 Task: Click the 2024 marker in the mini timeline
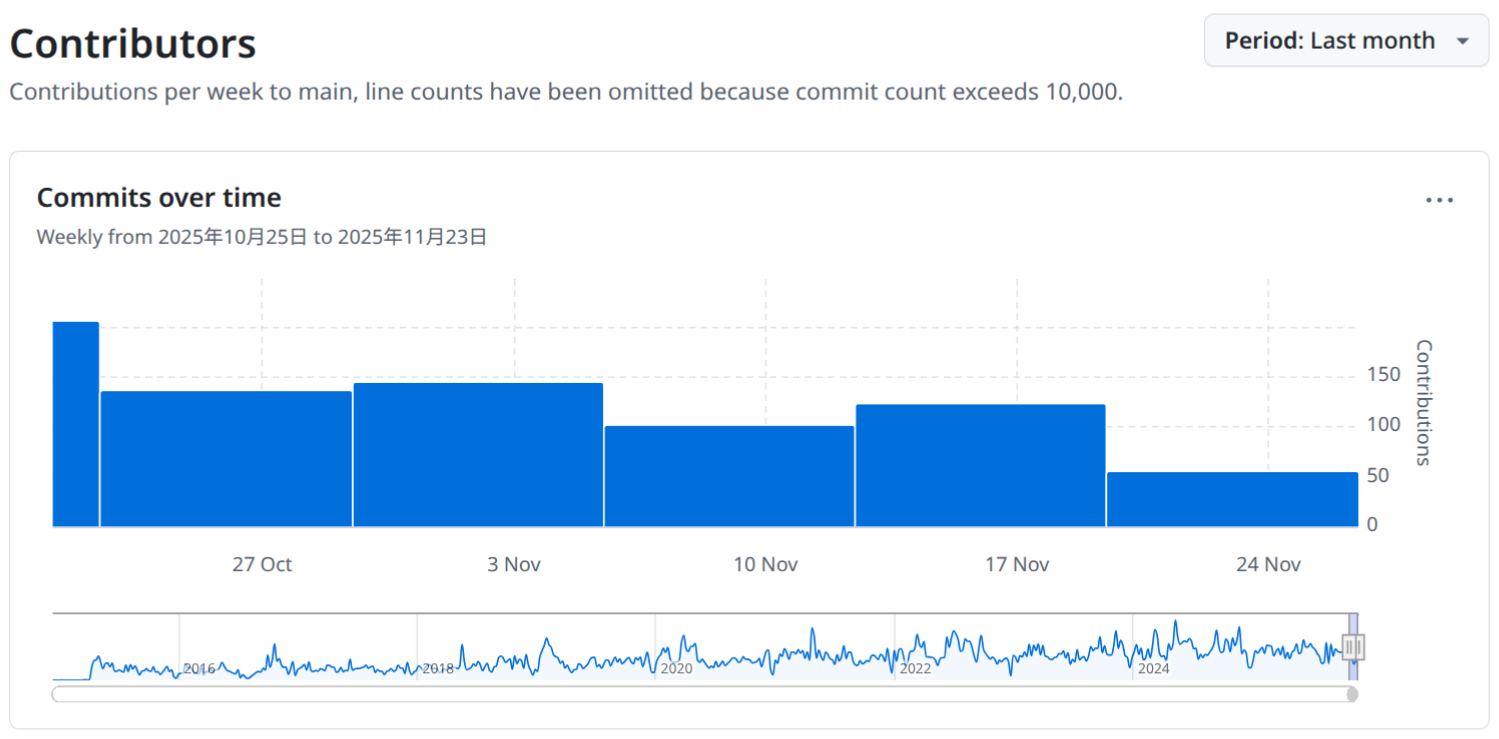pyautogui.click(x=1152, y=668)
